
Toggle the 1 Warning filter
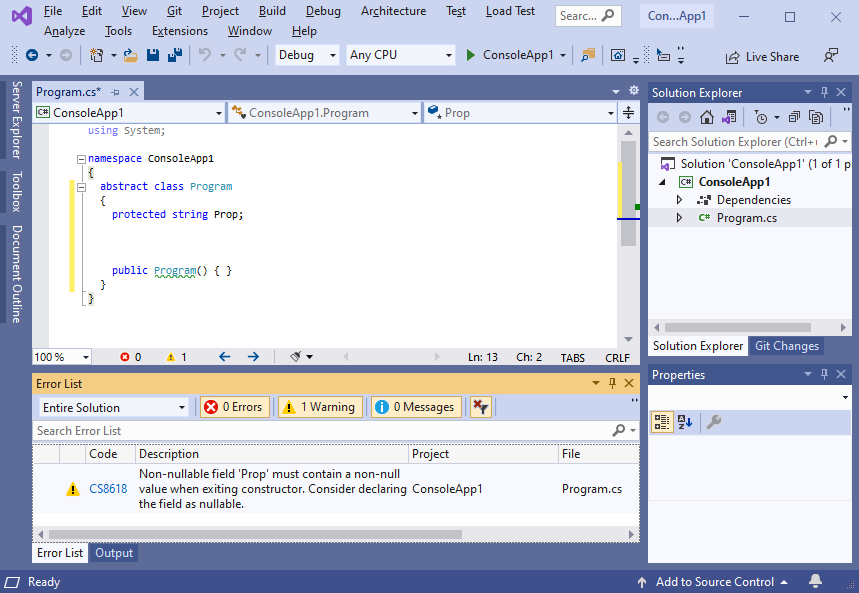click(320, 407)
